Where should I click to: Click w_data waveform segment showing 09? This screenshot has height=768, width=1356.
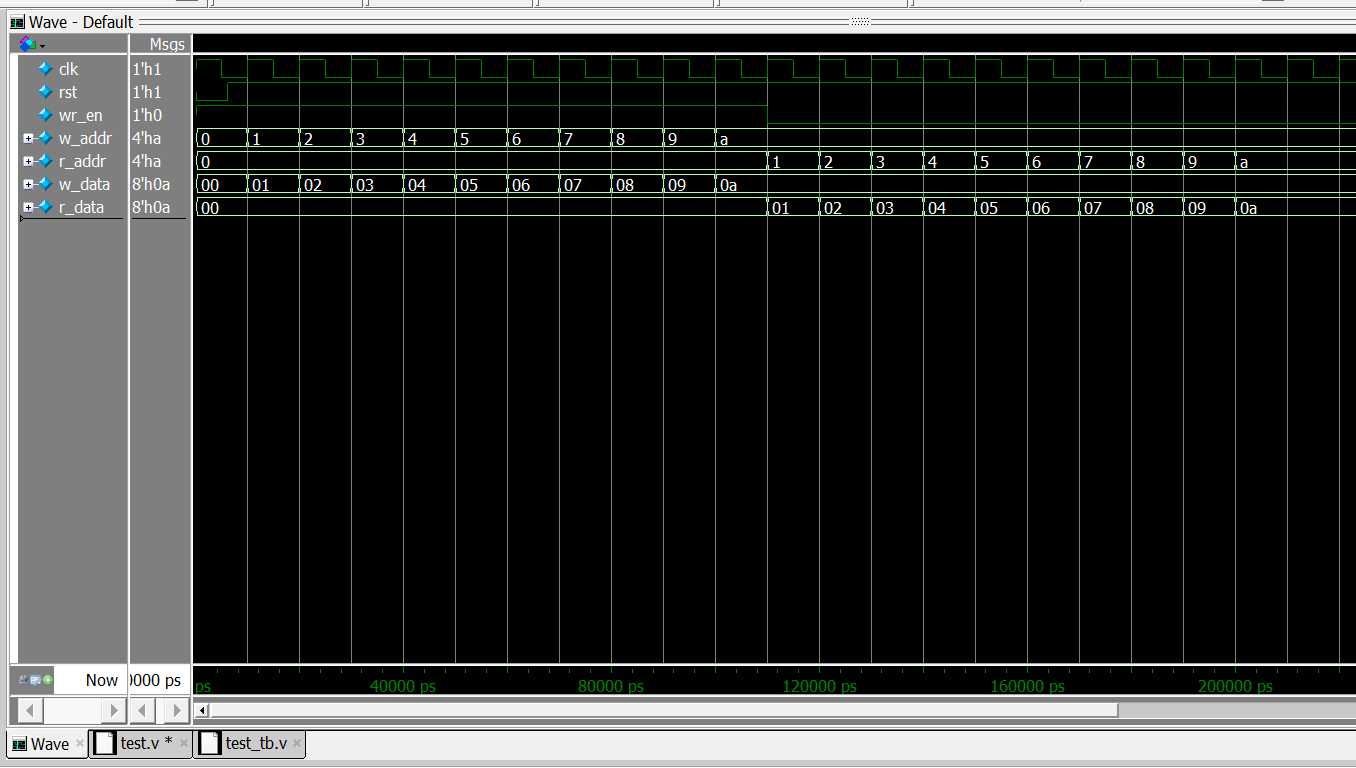point(689,185)
